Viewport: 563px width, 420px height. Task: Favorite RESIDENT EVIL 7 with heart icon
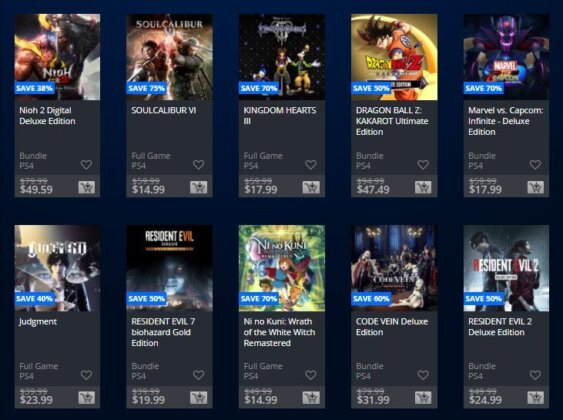[199, 375]
